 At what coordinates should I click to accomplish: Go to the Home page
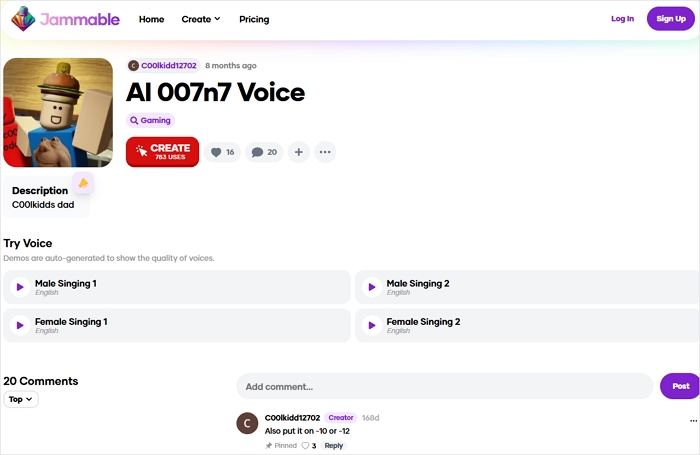151,19
